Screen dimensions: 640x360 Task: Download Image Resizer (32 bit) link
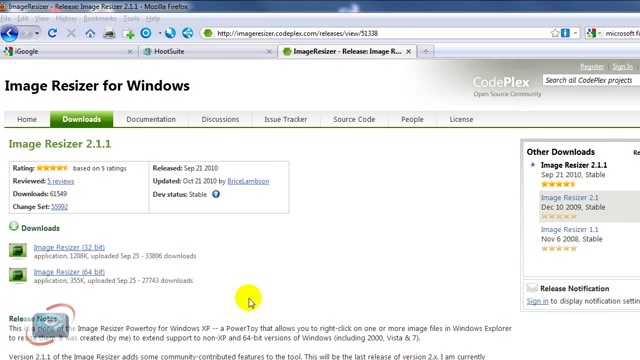tap(69, 247)
